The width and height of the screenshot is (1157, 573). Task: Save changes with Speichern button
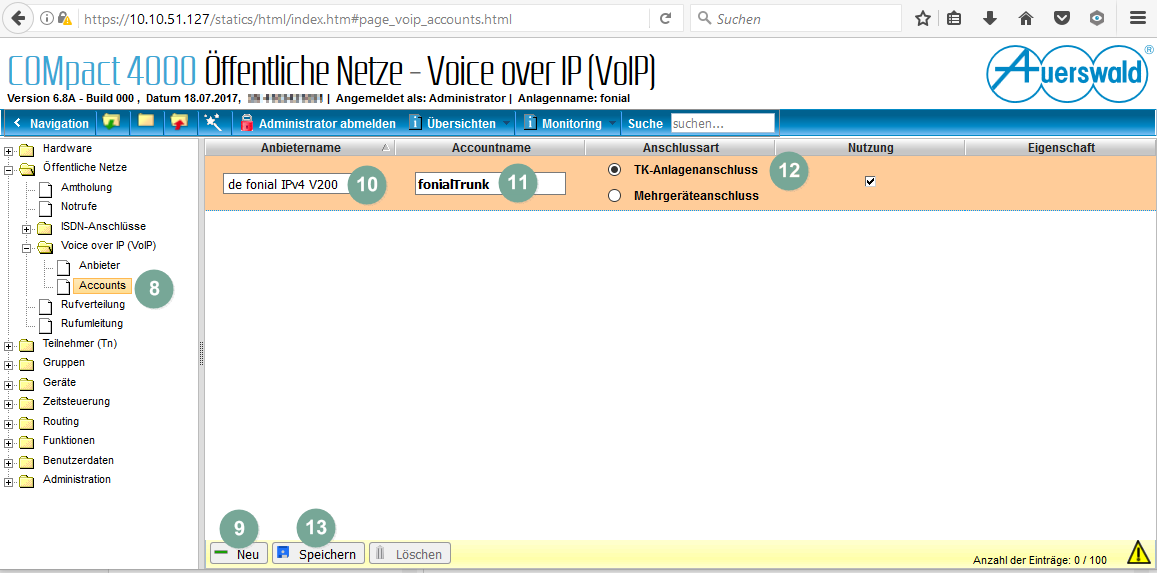point(319,554)
